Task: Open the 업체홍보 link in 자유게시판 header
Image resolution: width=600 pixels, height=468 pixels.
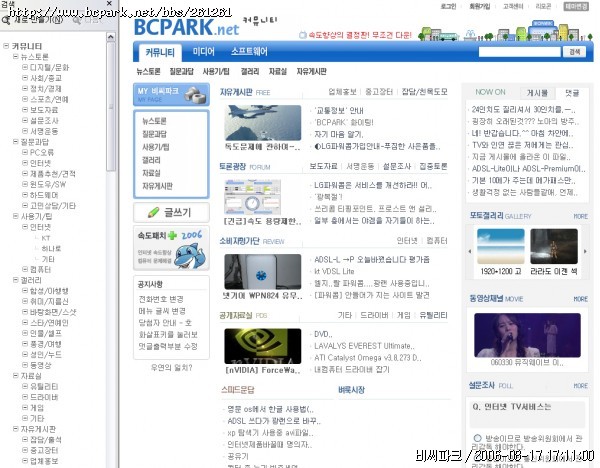Action: [x=342, y=92]
